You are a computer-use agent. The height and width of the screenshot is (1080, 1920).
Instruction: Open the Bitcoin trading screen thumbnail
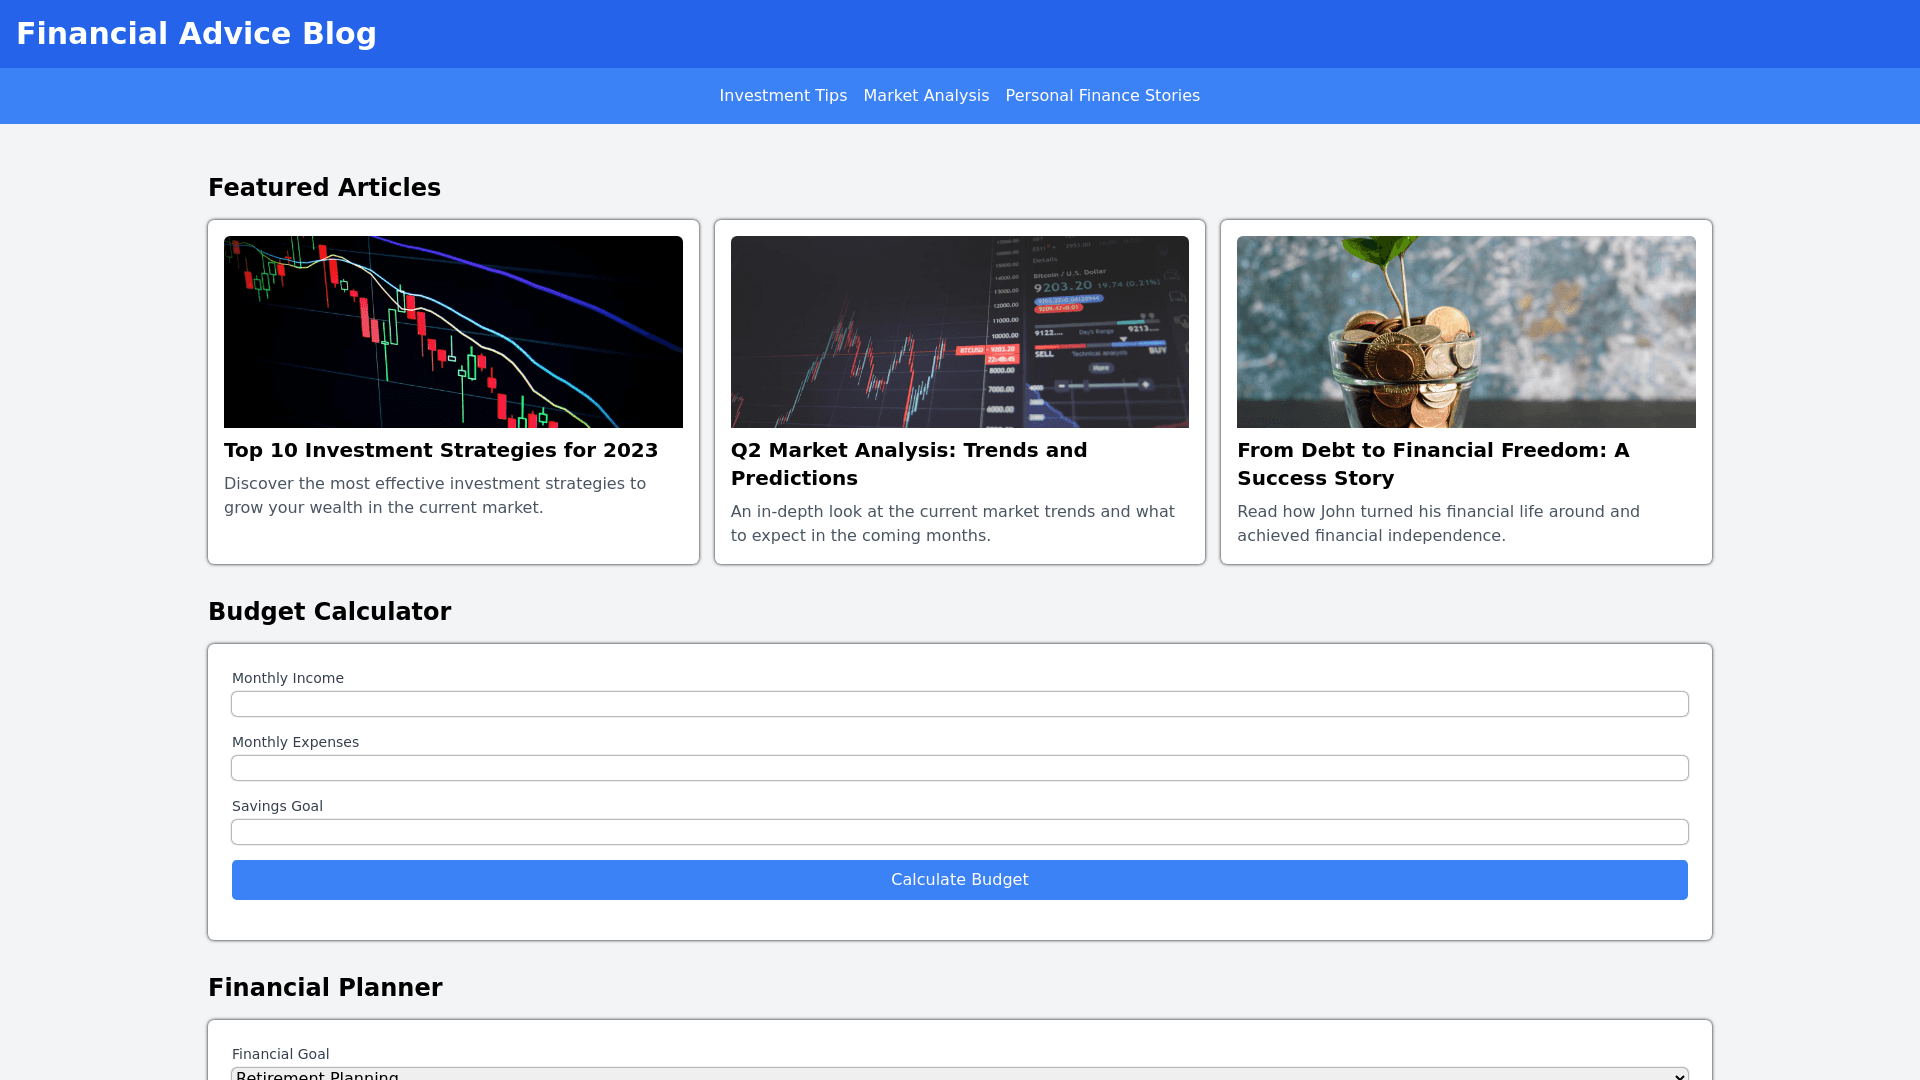[x=959, y=332]
